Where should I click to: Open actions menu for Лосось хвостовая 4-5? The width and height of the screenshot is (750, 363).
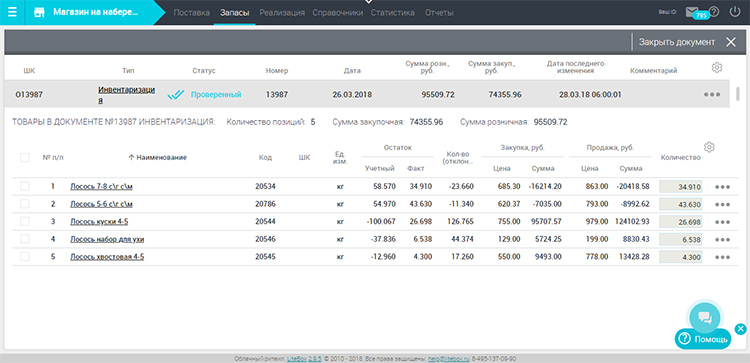pyautogui.click(x=723, y=257)
